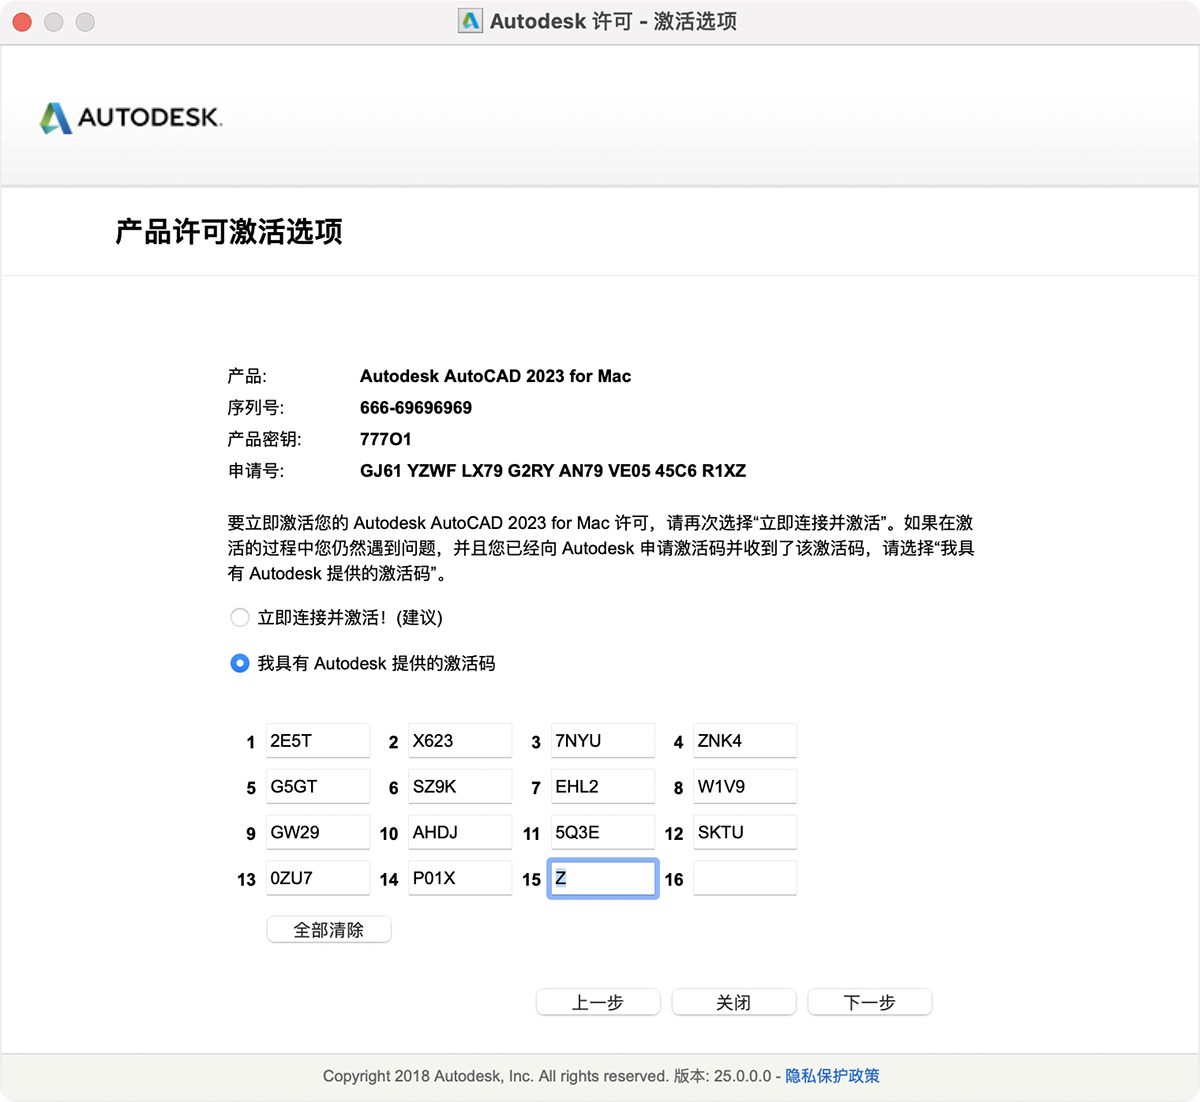Screen dimensions: 1200x1102
Task: Click activation code field 3 containing 7NYU
Action: 603,741
